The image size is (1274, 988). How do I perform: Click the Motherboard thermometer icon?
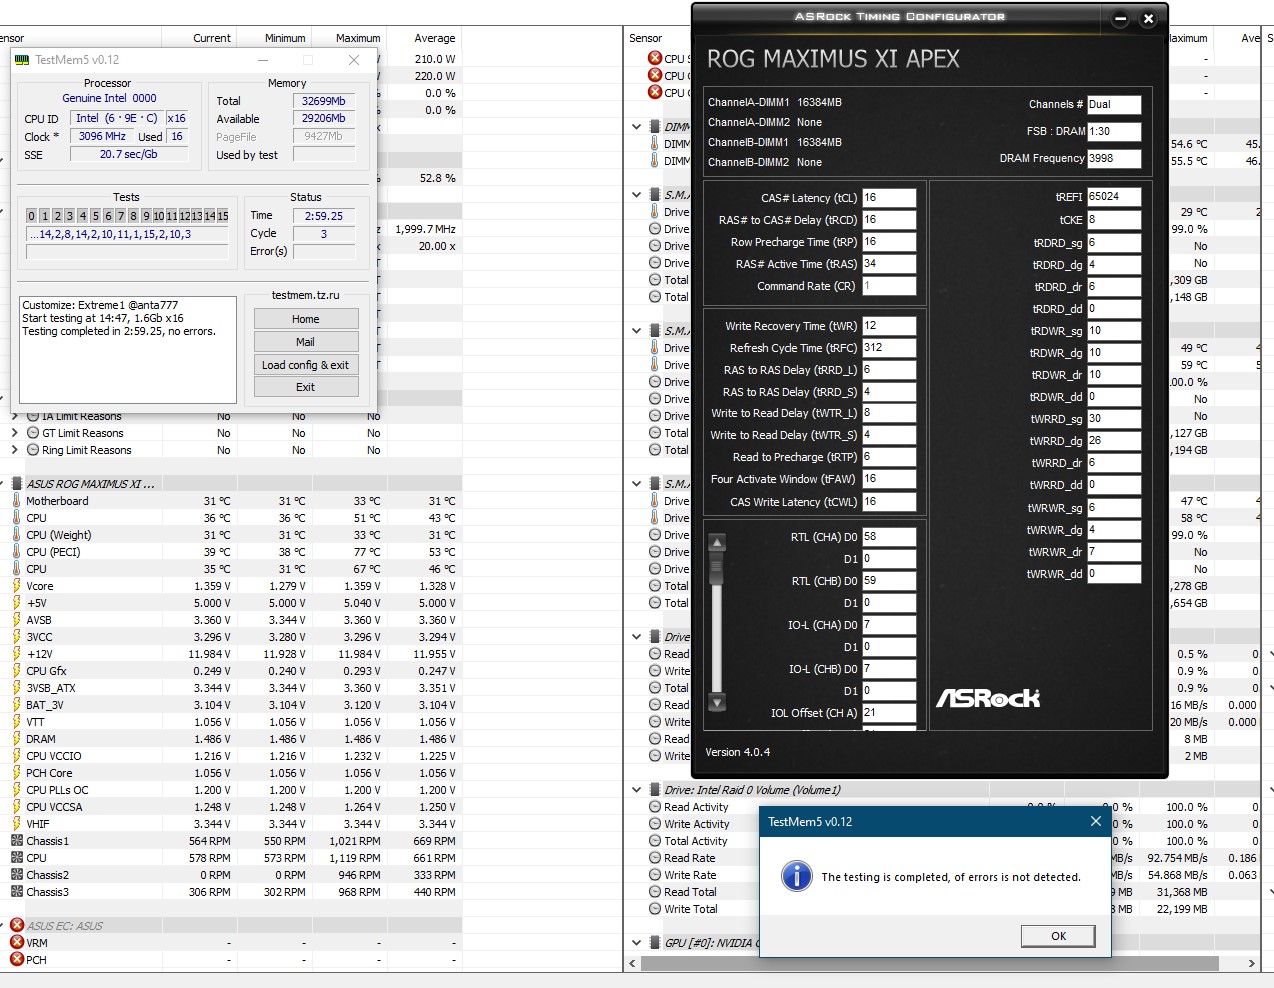17,501
